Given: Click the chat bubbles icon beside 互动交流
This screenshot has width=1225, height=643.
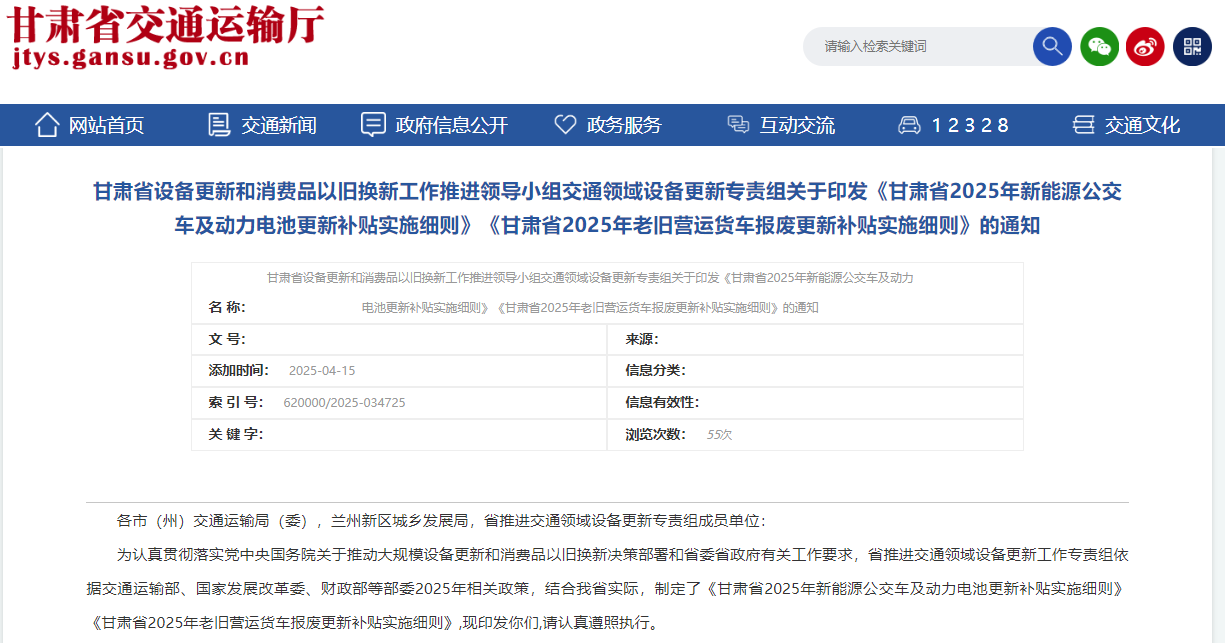Looking at the screenshot, I should click(738, 125).
